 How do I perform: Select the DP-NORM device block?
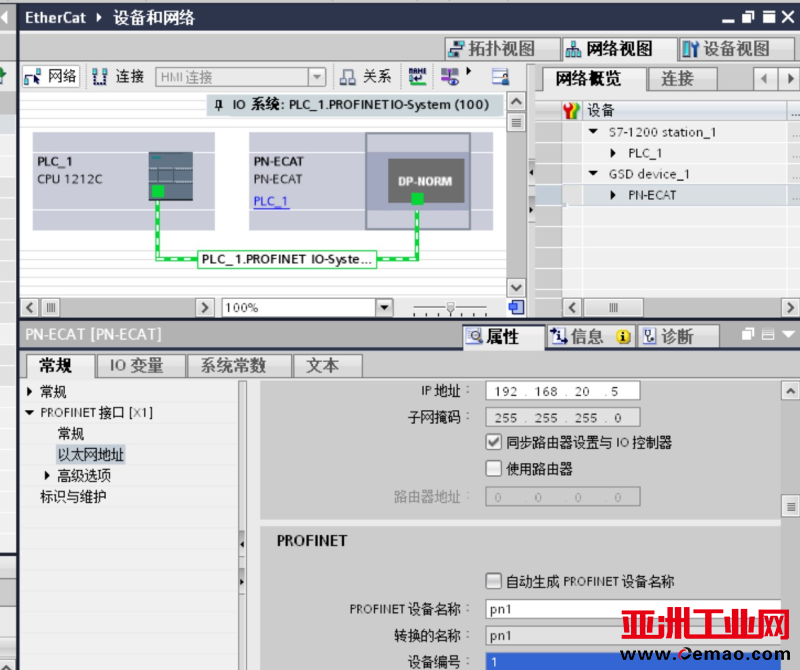pos(426,181)
